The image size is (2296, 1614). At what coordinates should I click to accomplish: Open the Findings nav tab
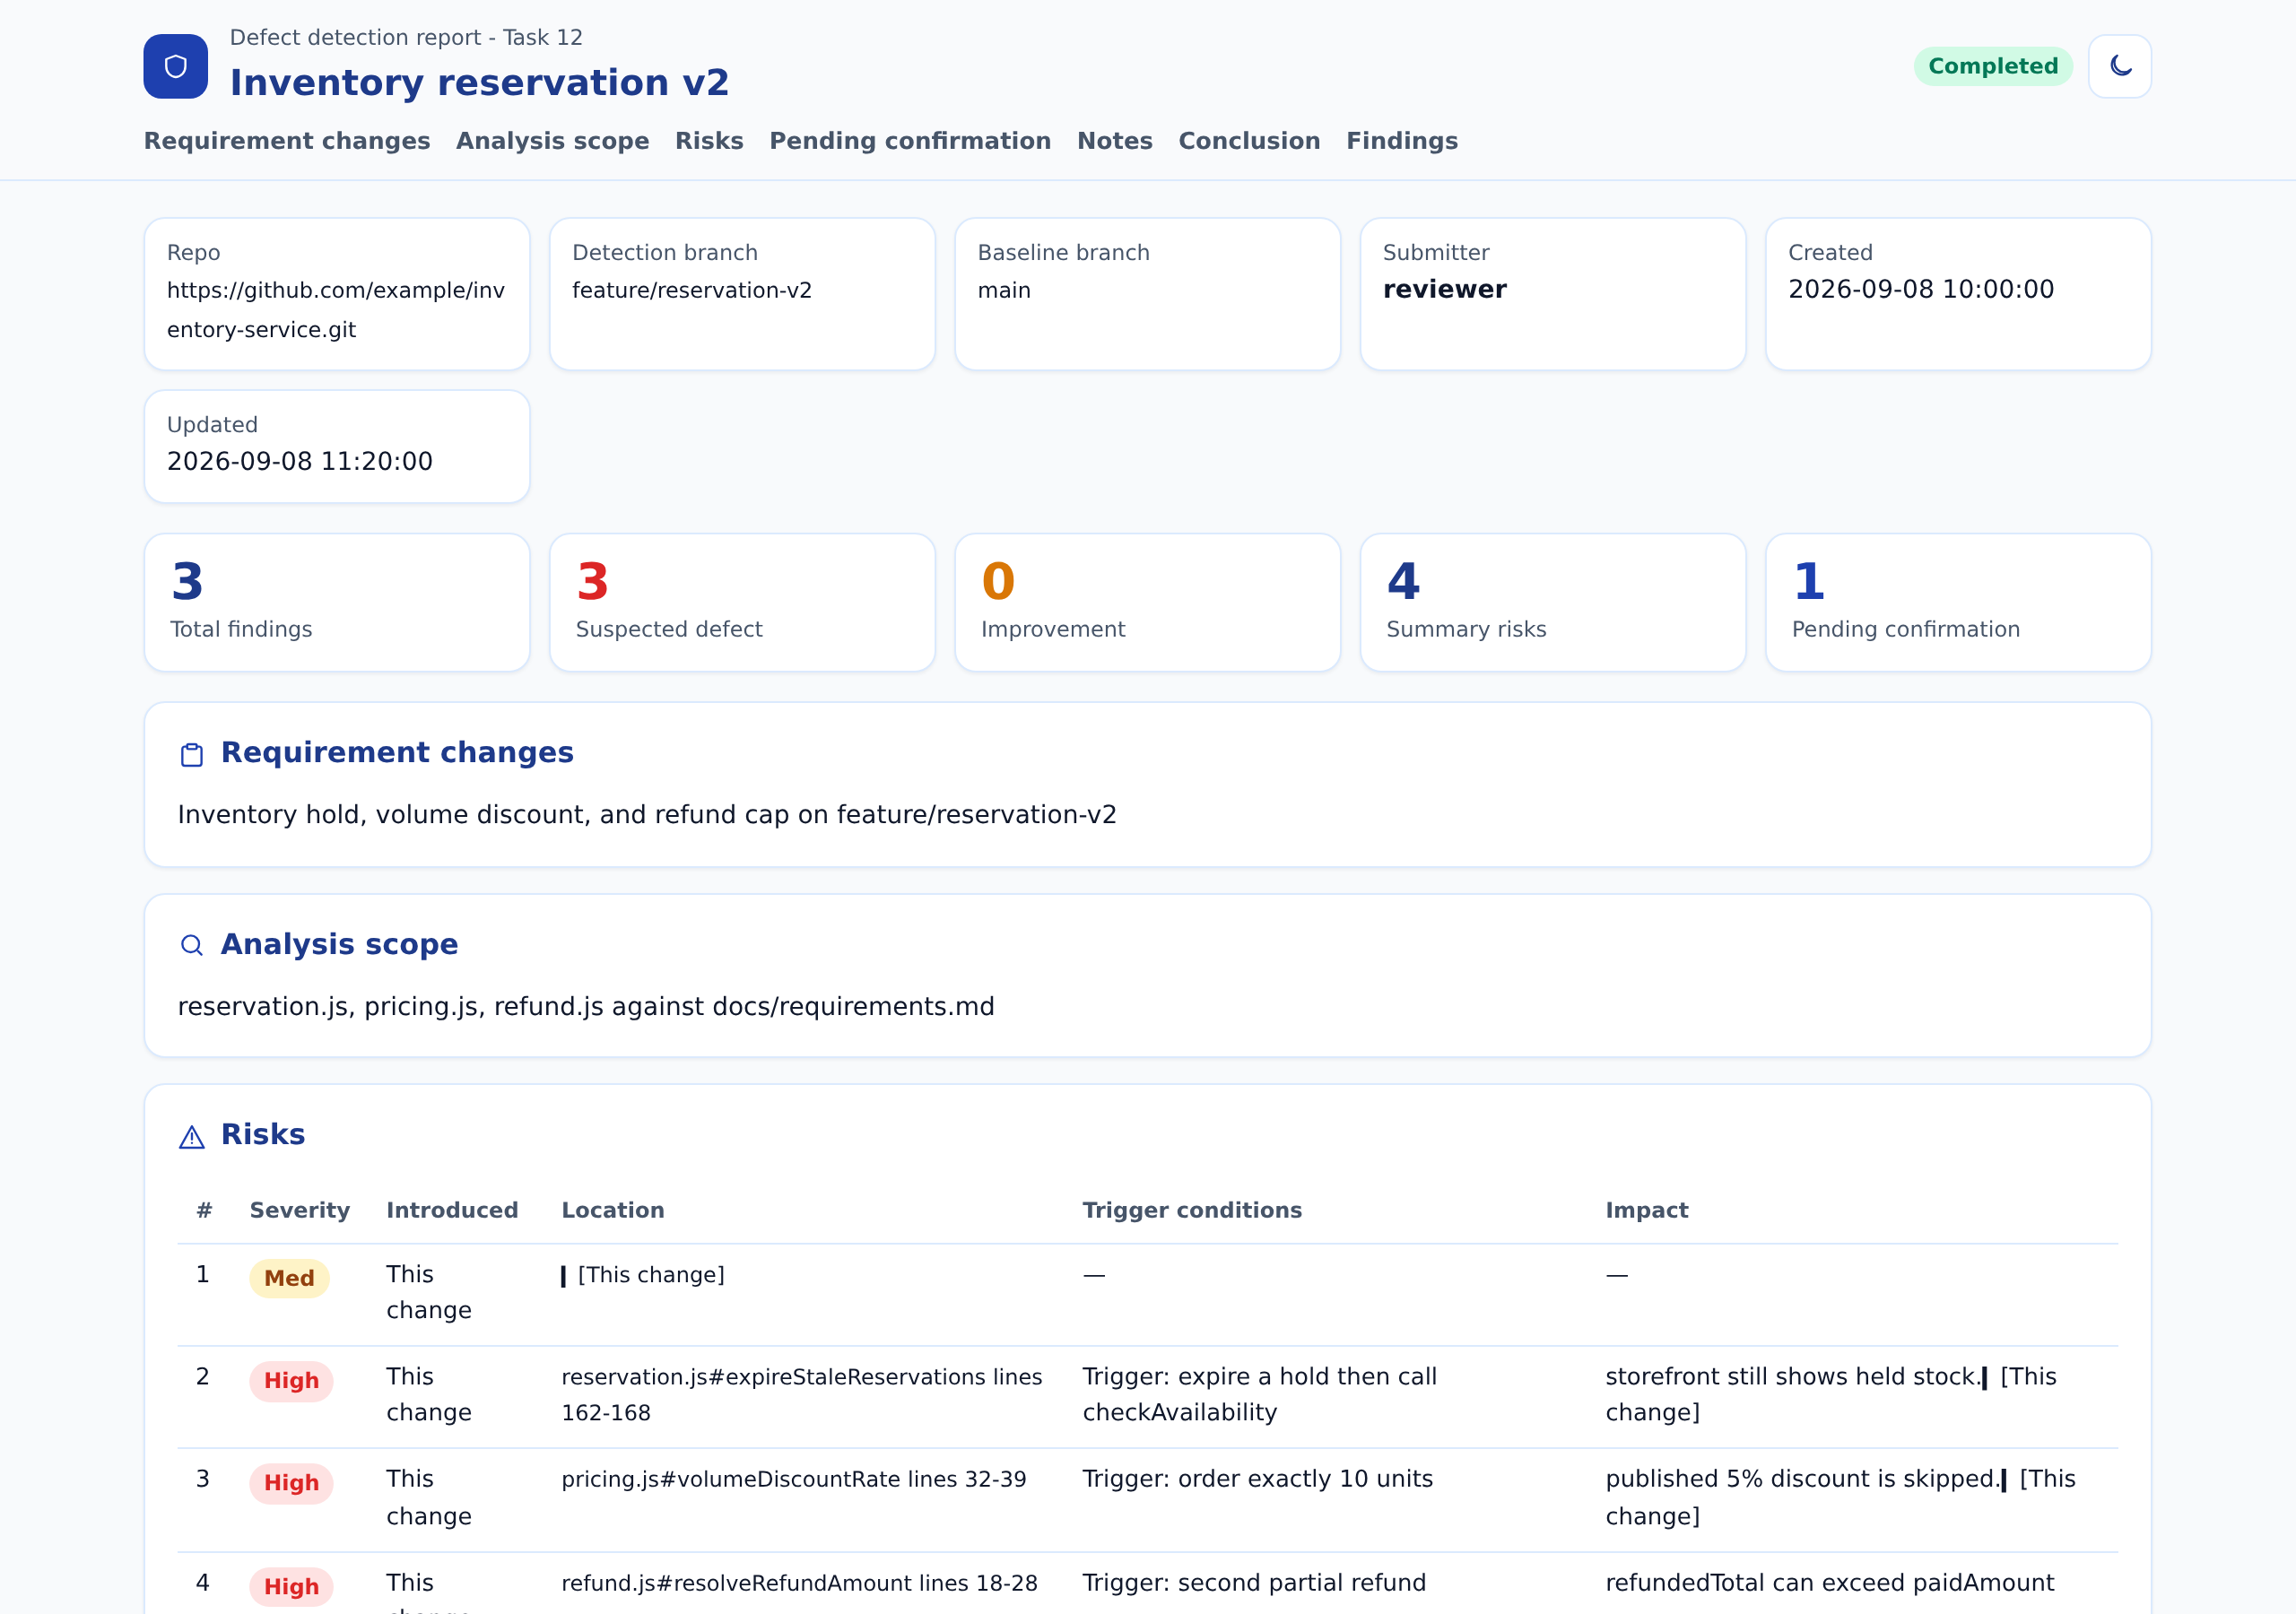pos(1402,141)
